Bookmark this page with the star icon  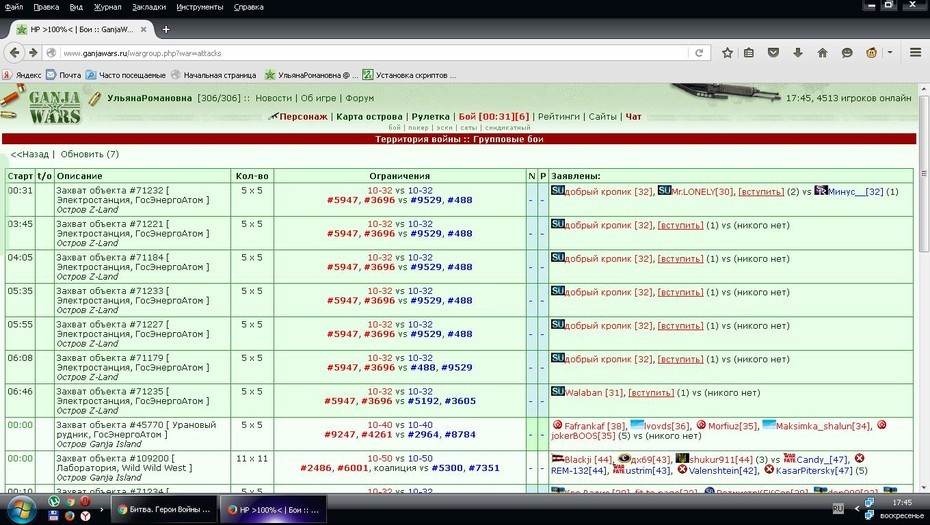(x=727, y=53)
